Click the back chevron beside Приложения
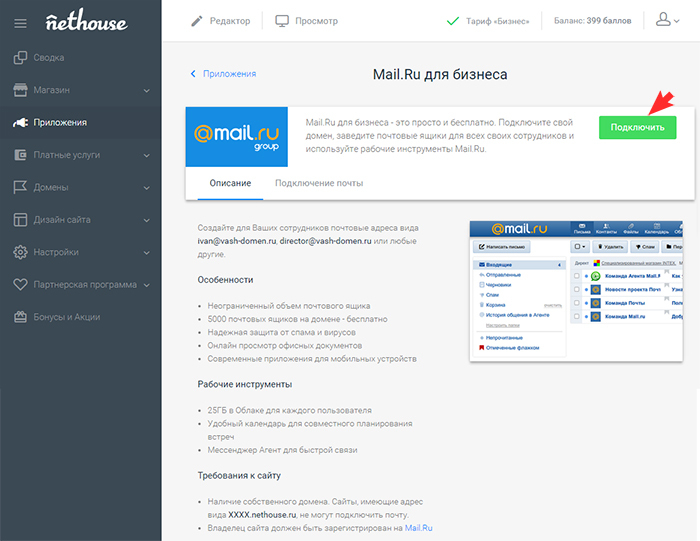The image size is (700, 541). click(193, 74)
